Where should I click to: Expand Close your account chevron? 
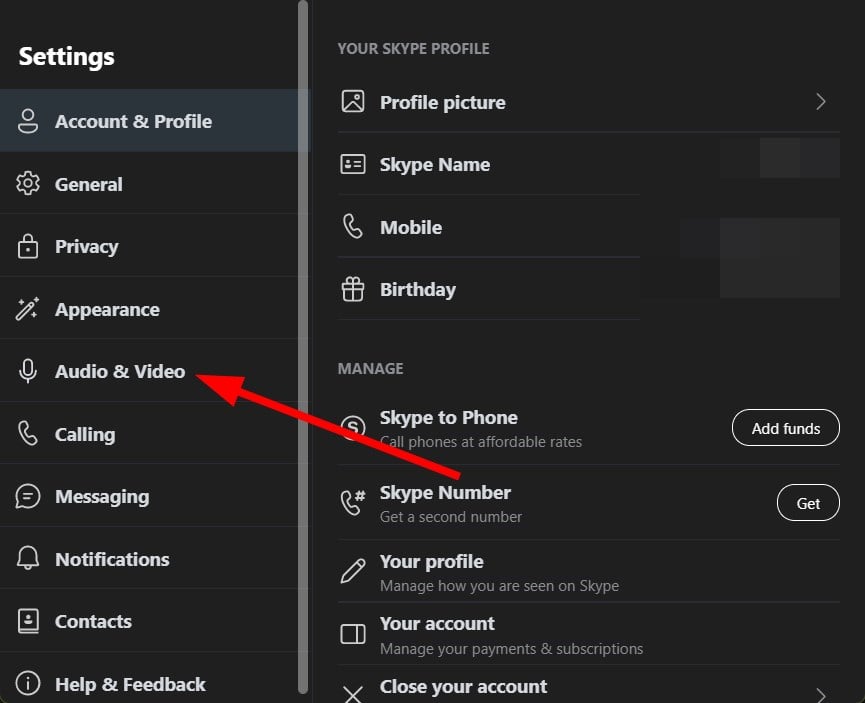(x=821, y=695)
